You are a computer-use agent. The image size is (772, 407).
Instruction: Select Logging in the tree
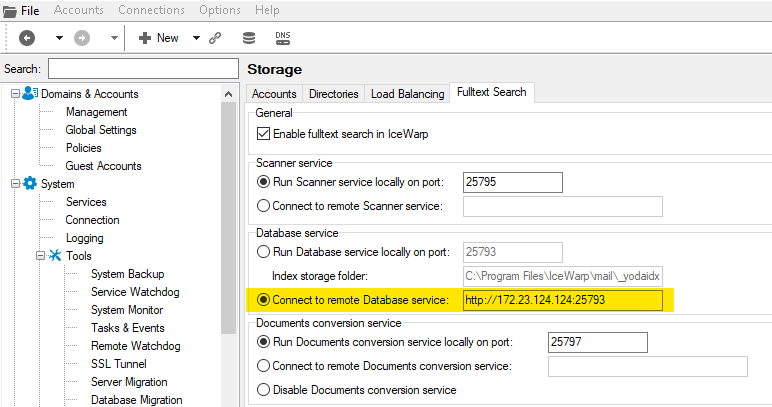(85, 238)
